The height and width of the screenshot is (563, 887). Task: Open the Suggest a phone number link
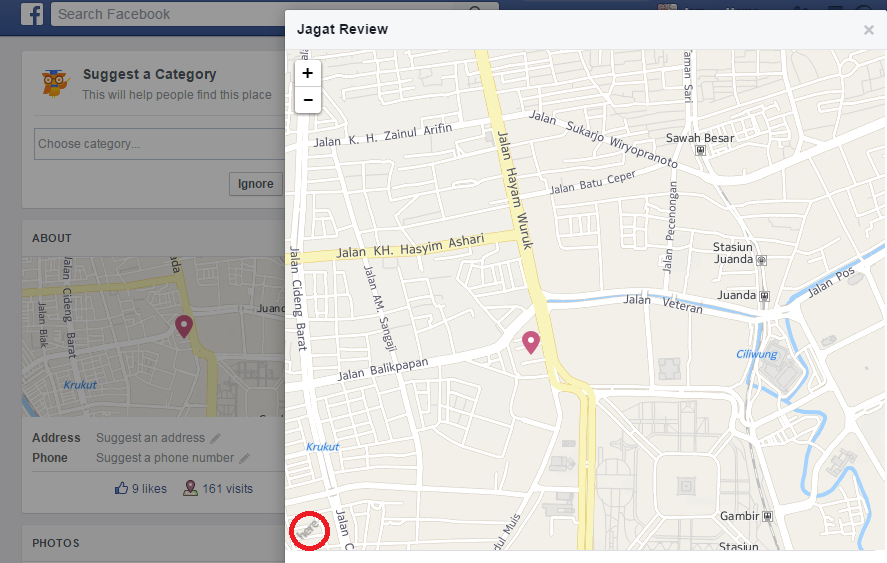165,458
